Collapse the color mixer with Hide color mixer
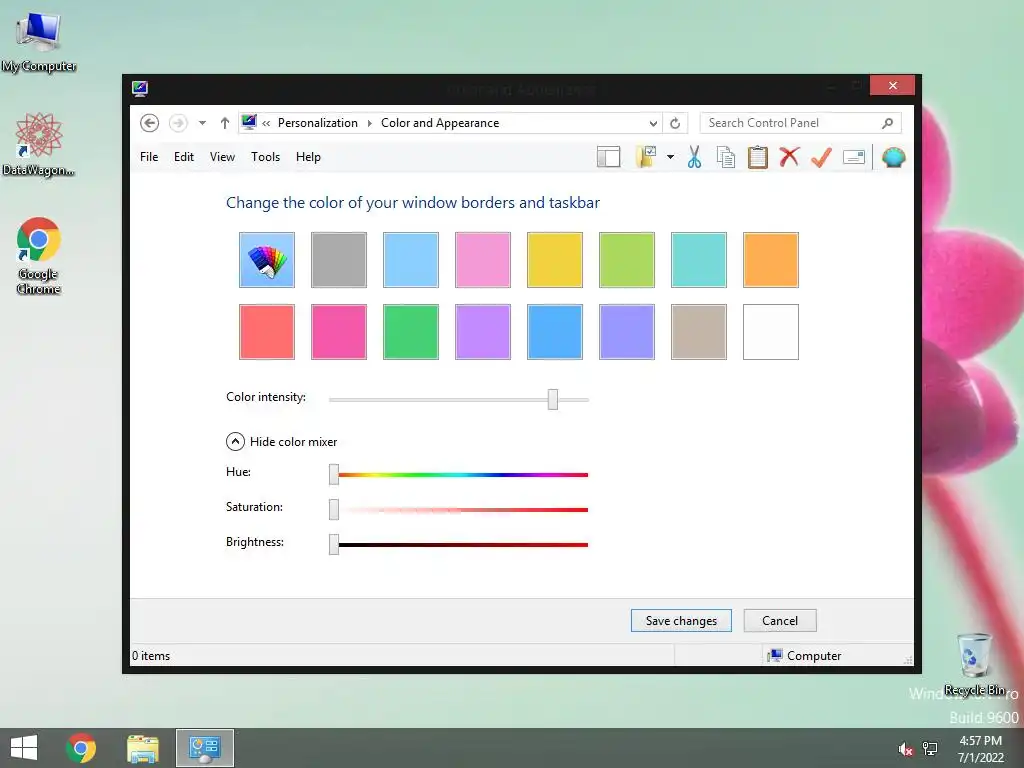This screenshot has height=768, width=1024. (x=281, y=442)
